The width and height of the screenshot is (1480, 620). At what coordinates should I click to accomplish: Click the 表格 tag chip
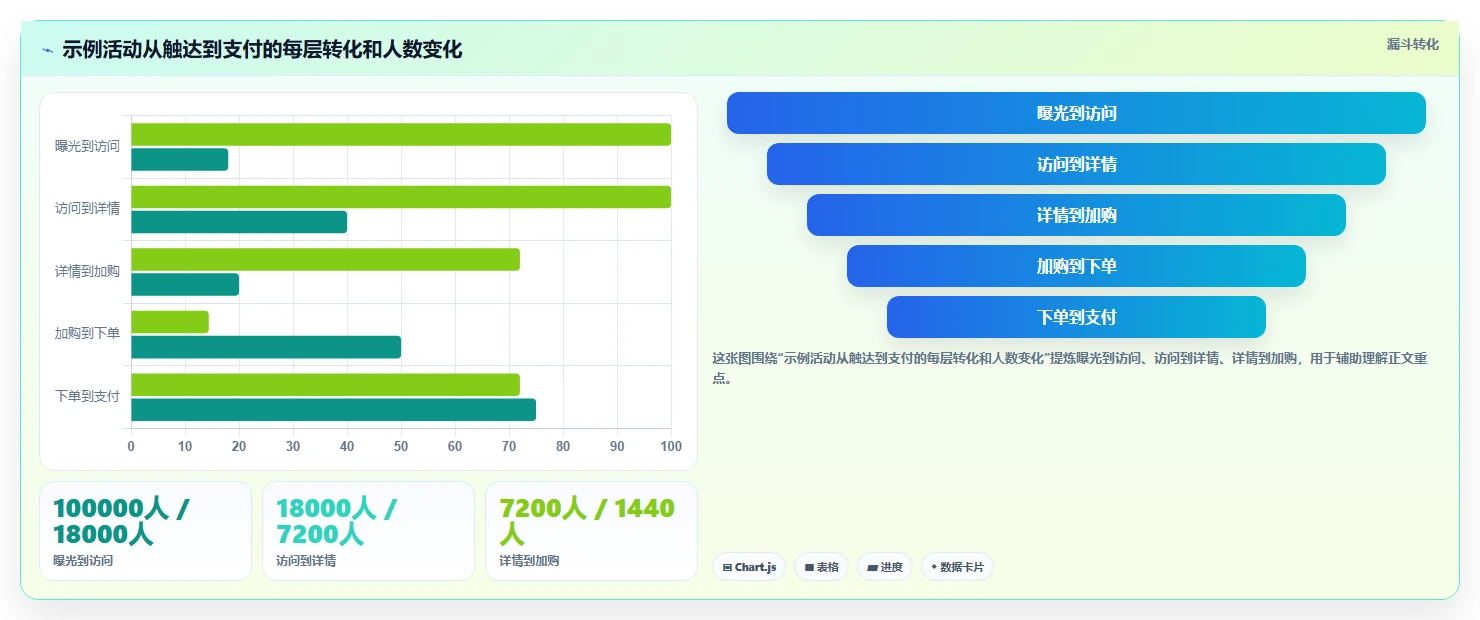click(x=821, y=567)
